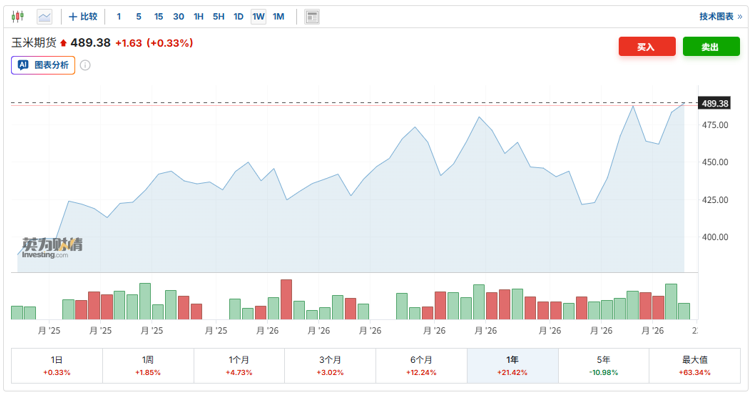Click the +1.63 (+0.33%) change text

pos(154,43)
